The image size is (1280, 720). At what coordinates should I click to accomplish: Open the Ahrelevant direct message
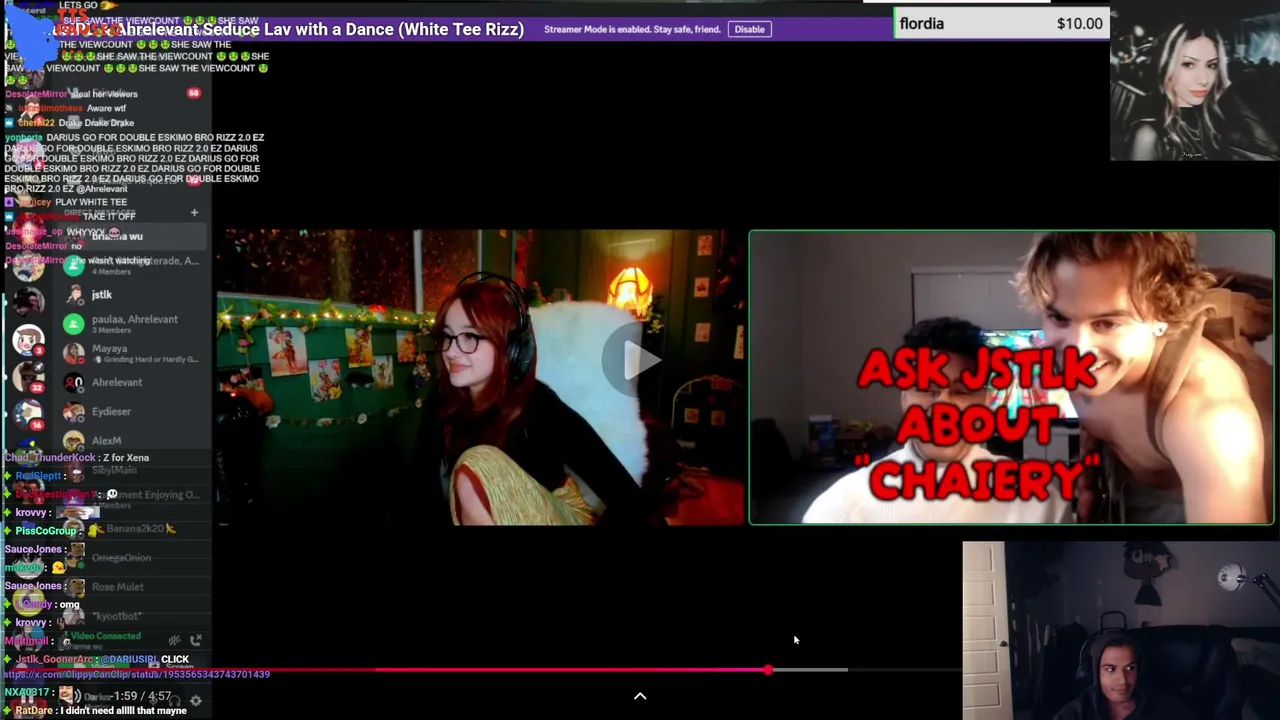pyautogui.click(x=132, y=382)
